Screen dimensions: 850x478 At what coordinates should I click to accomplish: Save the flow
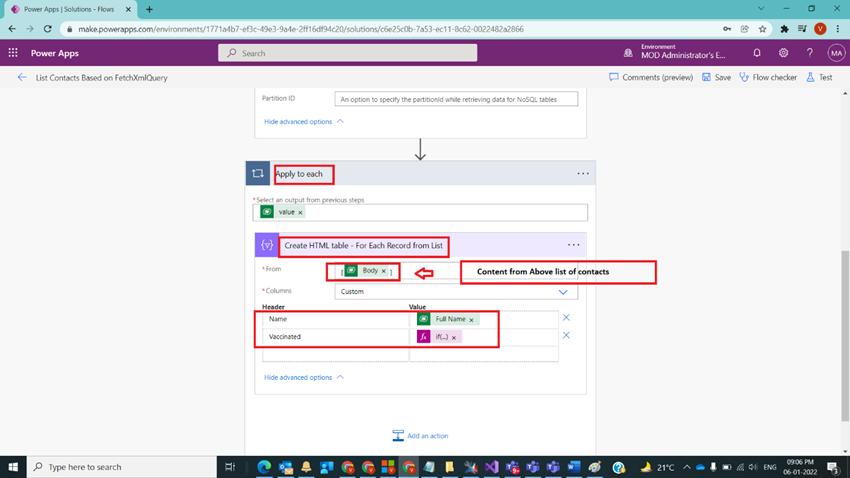(716, 77)
